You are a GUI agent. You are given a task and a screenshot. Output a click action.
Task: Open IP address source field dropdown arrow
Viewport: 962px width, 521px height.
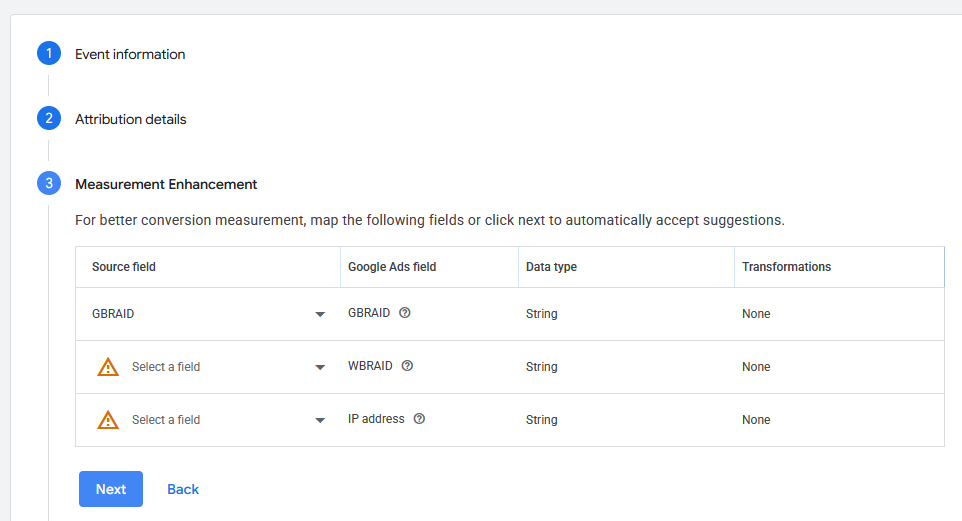(x=320, y=420)
